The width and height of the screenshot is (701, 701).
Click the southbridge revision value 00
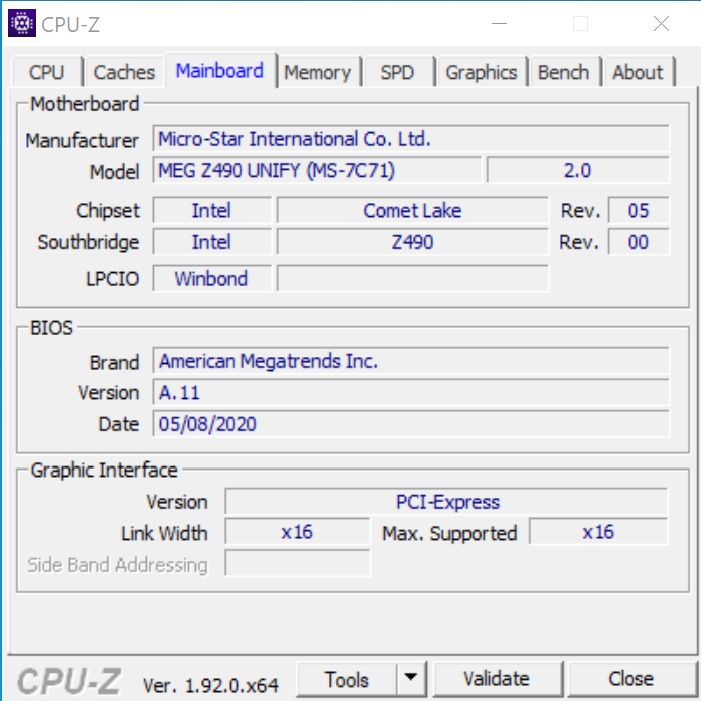click(638, 242)
